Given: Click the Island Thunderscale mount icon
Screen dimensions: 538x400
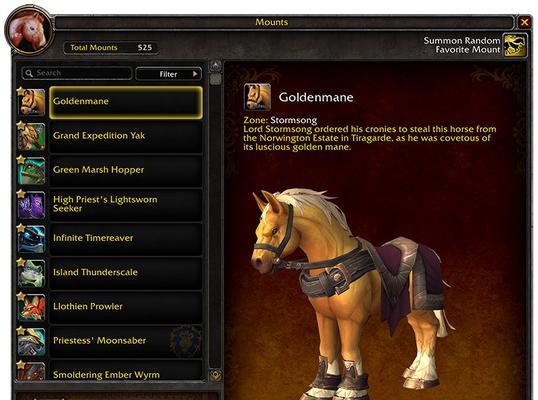Looking at the screenshot, I should [x=32, y=273].
